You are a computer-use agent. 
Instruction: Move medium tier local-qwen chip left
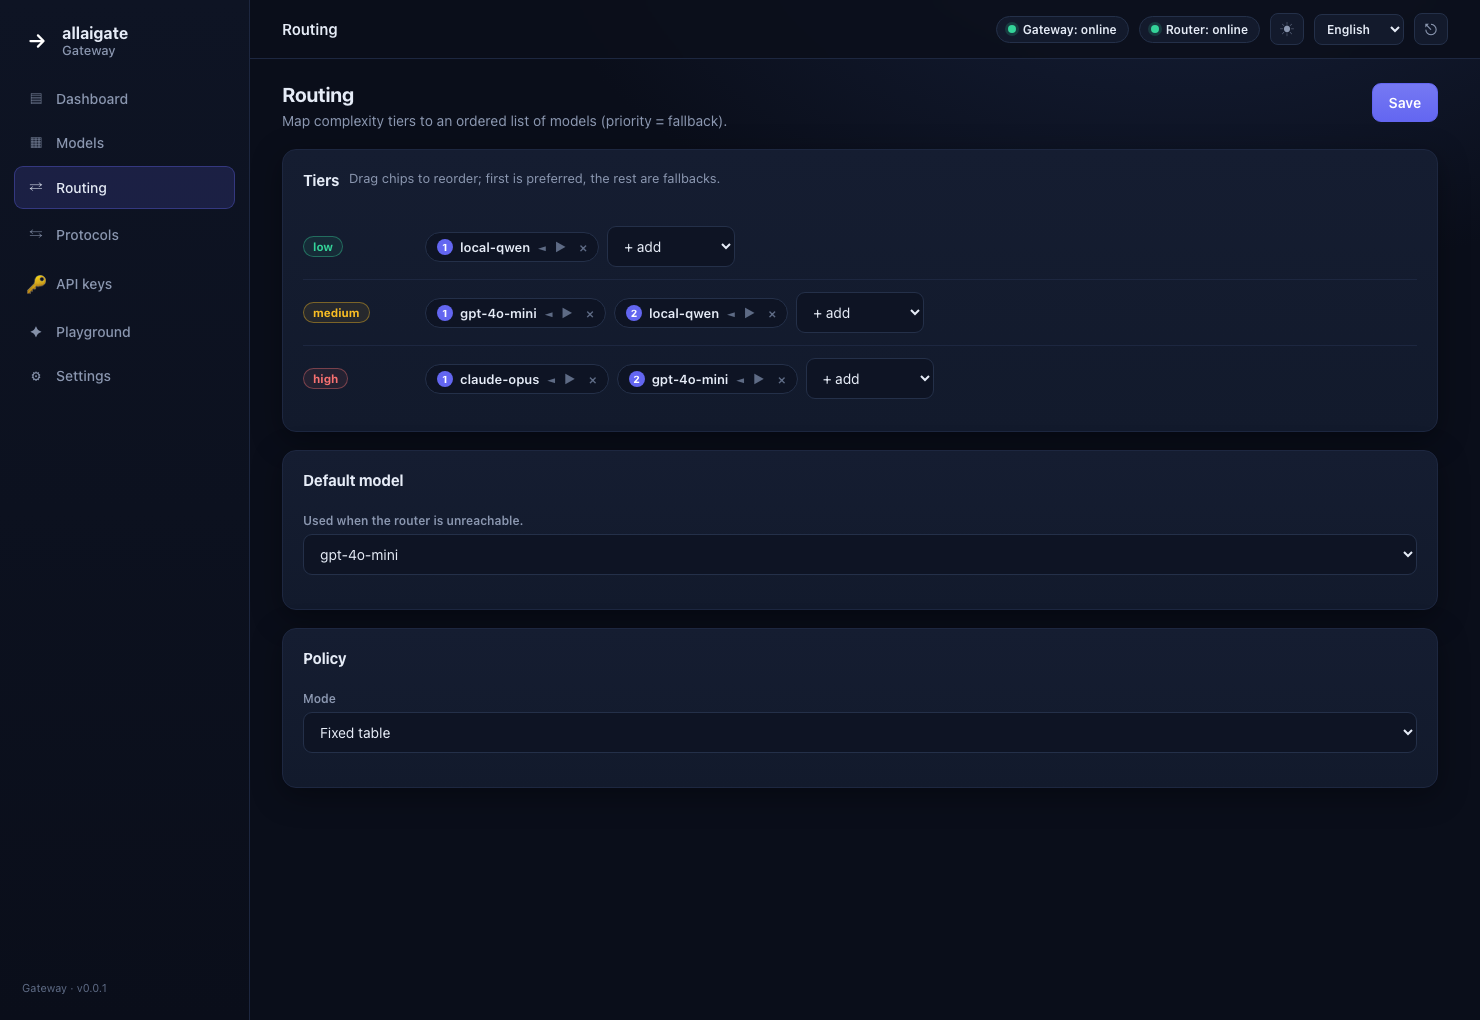coord(731,313)
